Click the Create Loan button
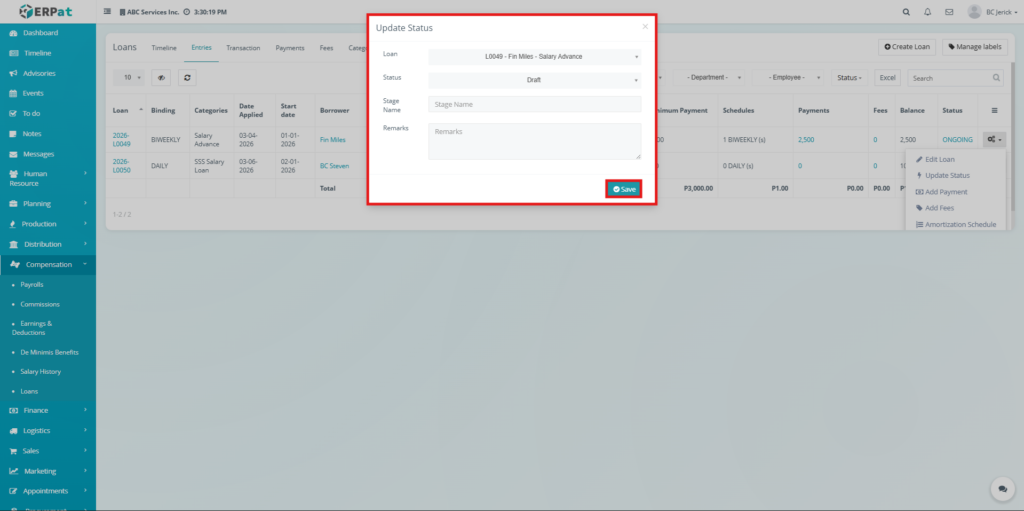This screenshot has width=1024, height=511. point(907,47)
